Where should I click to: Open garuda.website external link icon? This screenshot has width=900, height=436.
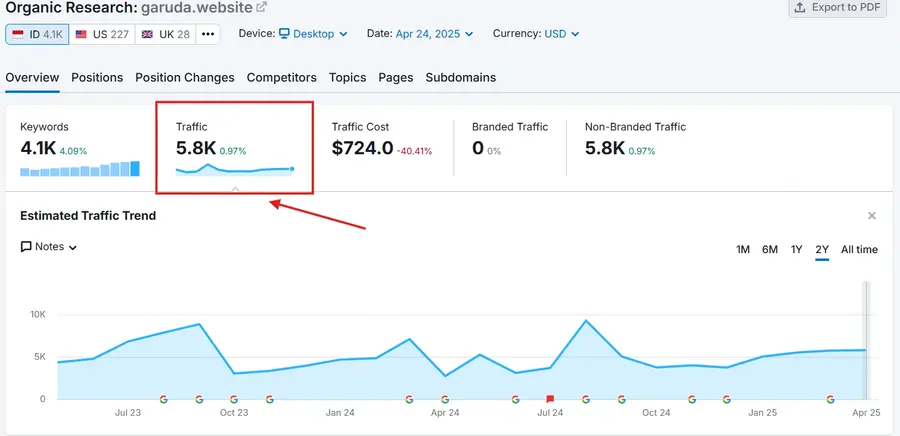tap(261, 7)
